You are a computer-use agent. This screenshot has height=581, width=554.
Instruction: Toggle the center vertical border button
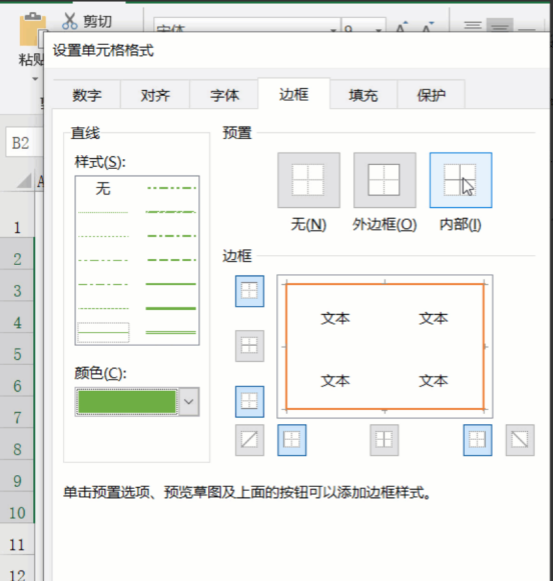384,440
